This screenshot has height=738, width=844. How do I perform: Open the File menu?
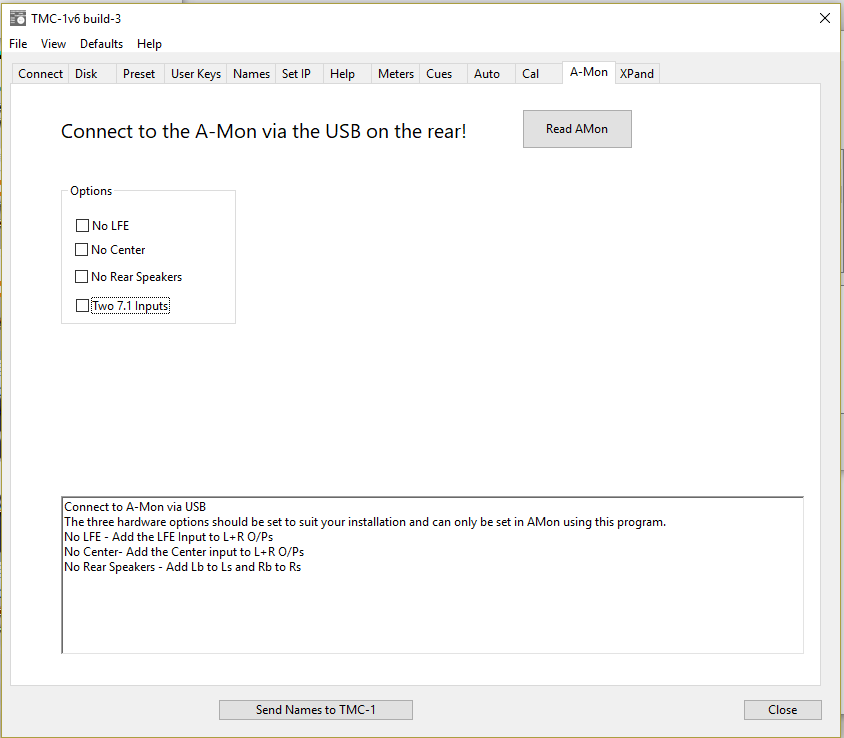tap(18, 44)
